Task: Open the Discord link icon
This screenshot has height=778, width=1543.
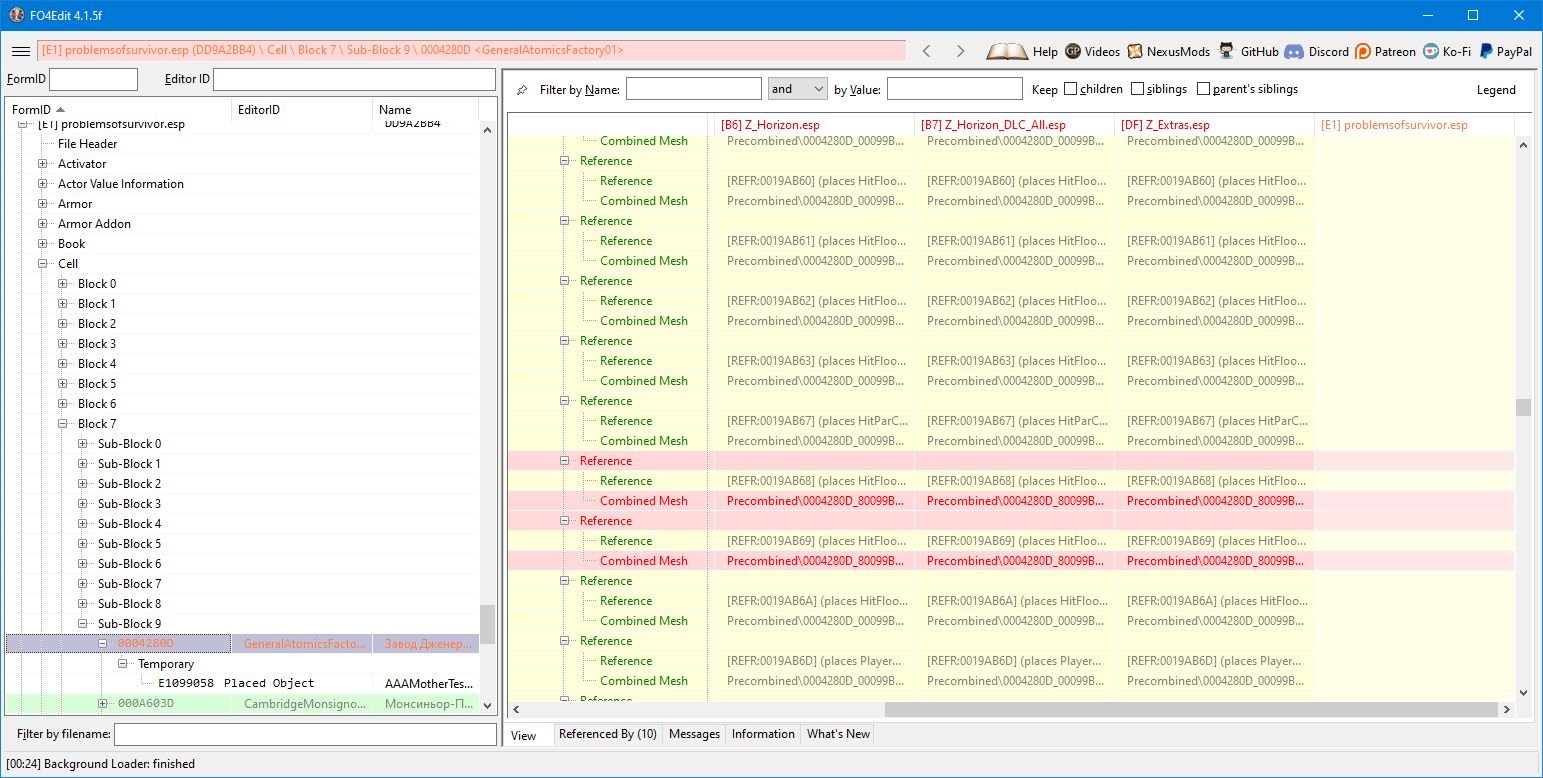Action: point(1294,51)
